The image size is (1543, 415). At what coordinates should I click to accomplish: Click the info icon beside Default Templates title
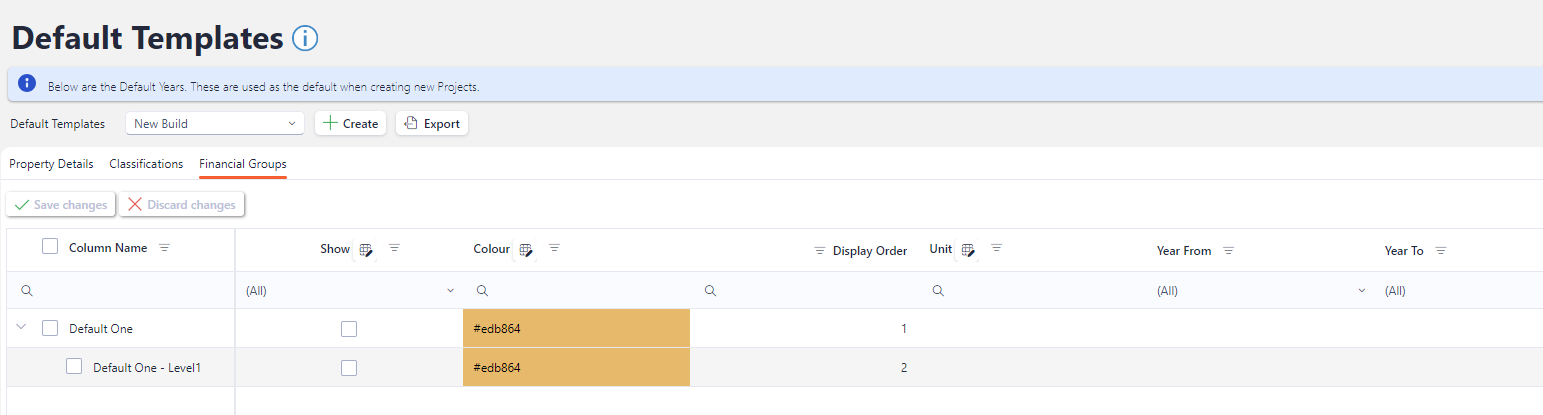[x=305, y=39]
